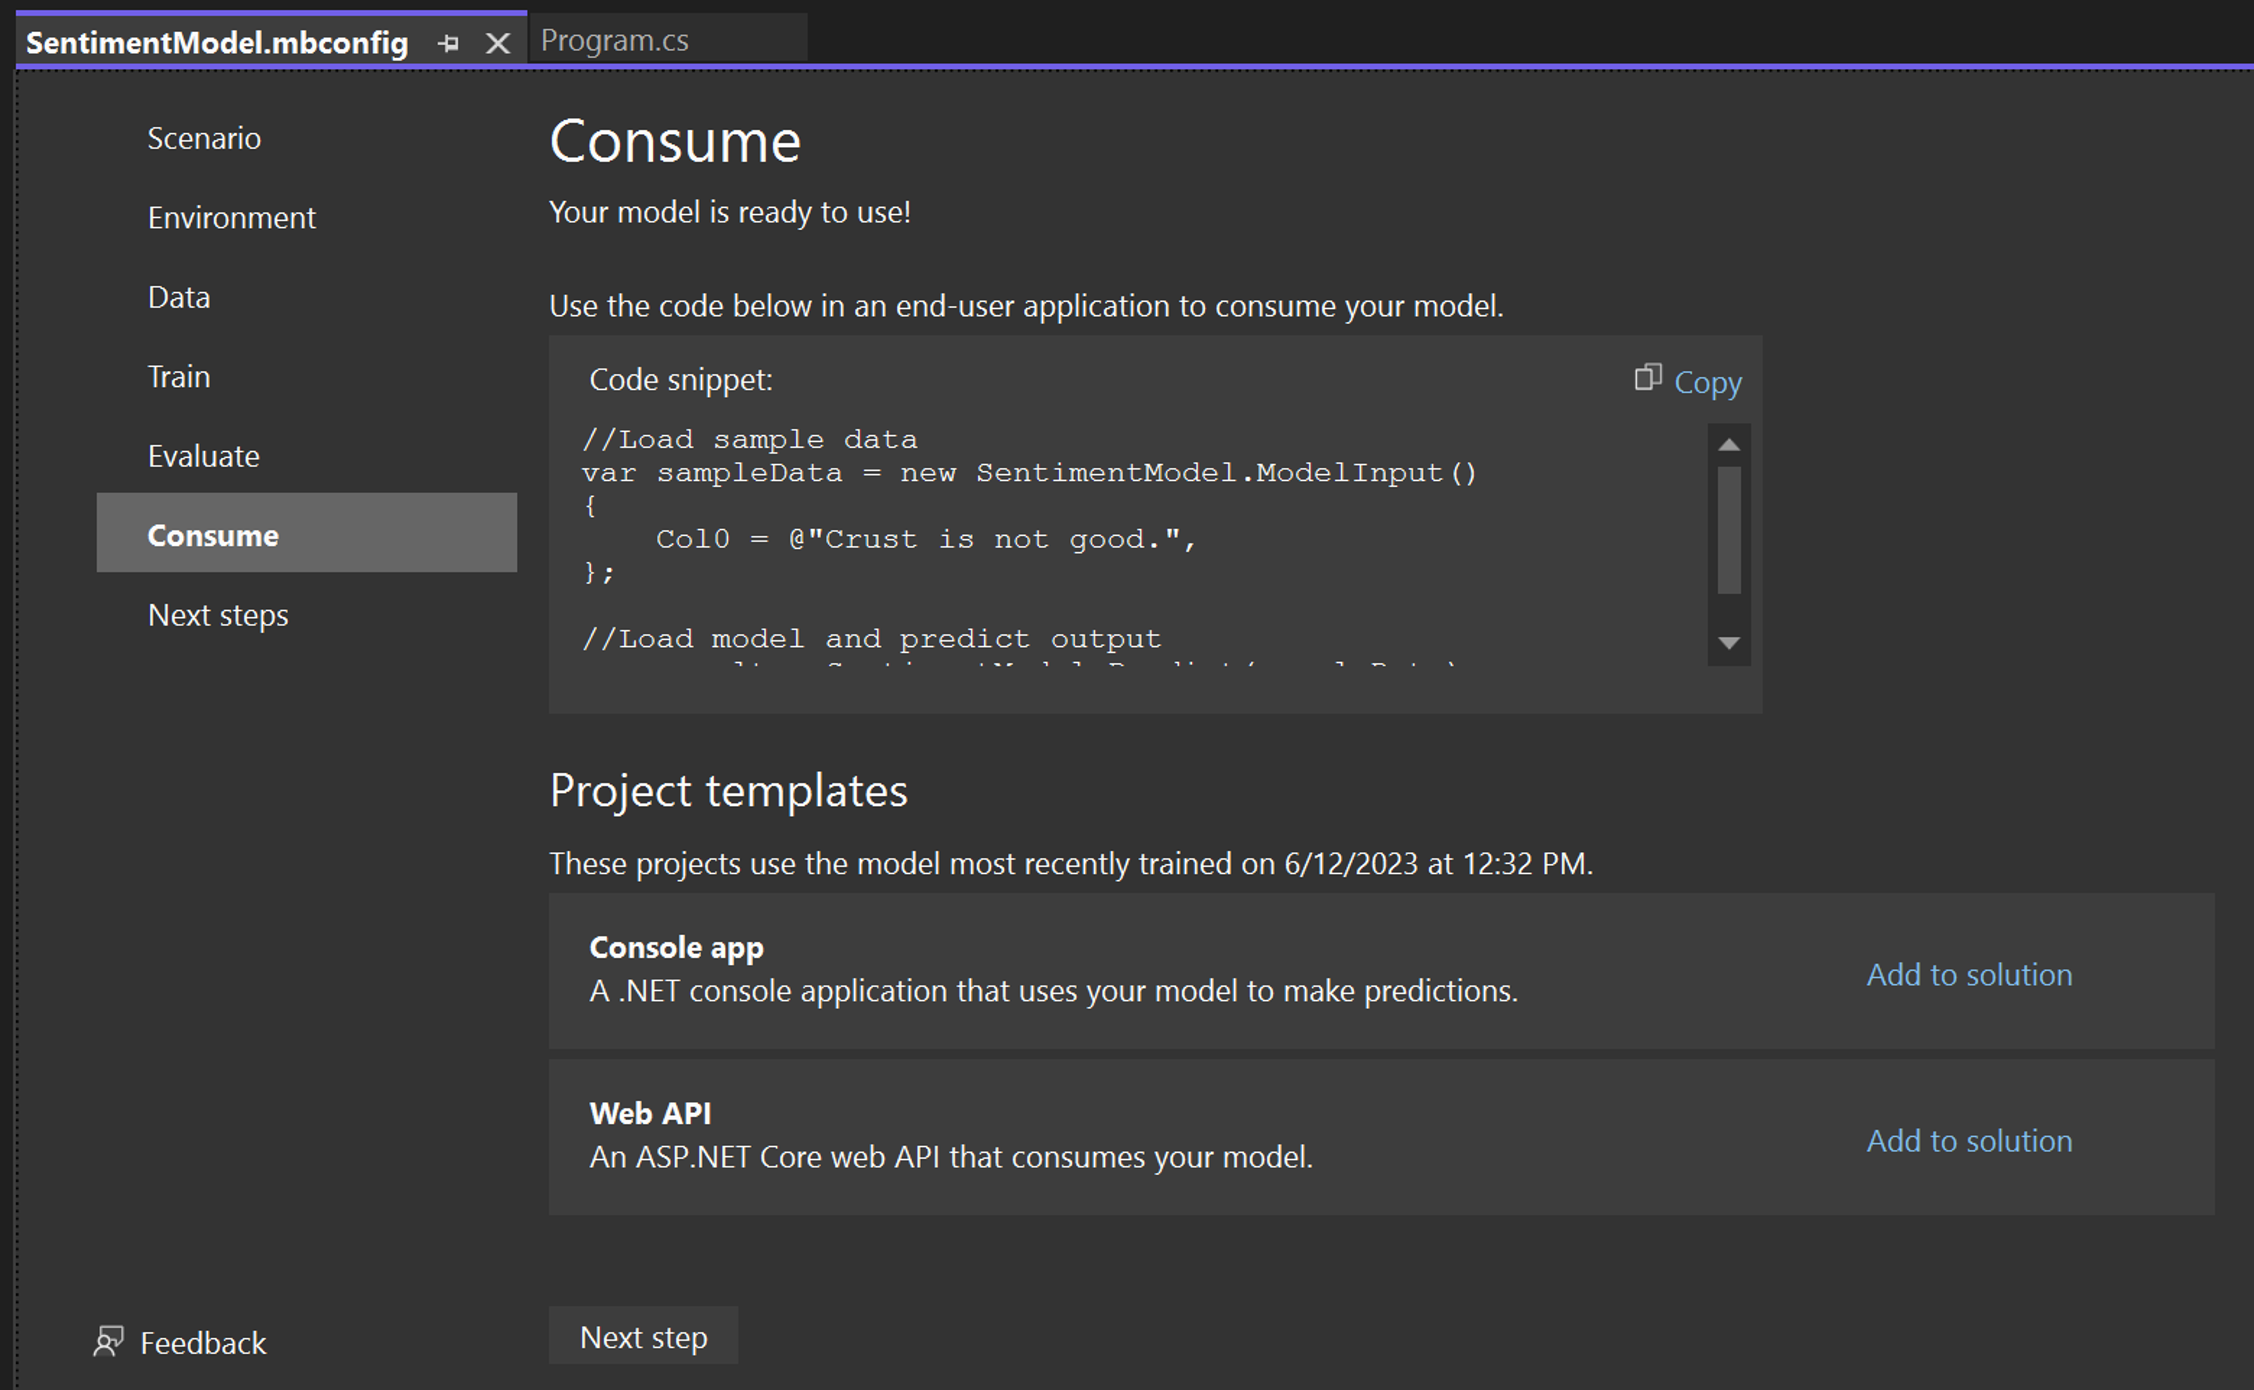Click the Feedback text link
Image resolution: width=2254 pixels, height=1390 pixels.
click(203, 1342)
